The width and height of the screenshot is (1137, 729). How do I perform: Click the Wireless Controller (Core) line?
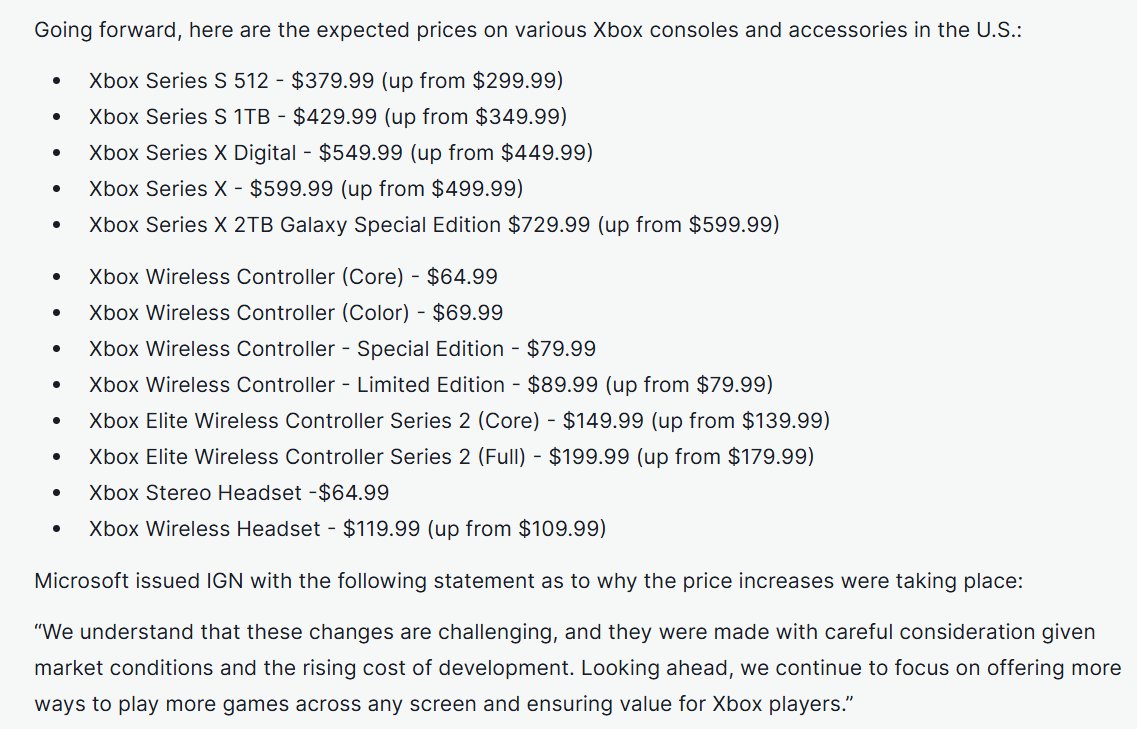(293, 277)
